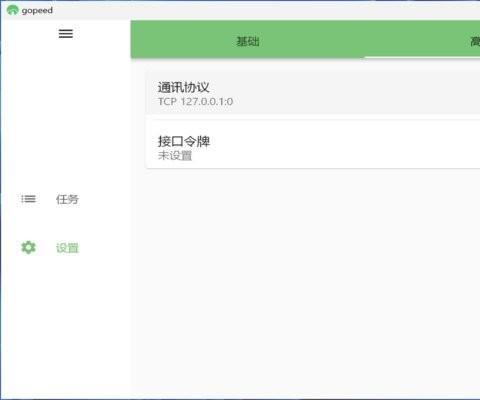Click the 未设置 token status text
The image size is (480, 400).
click(175, 156)
